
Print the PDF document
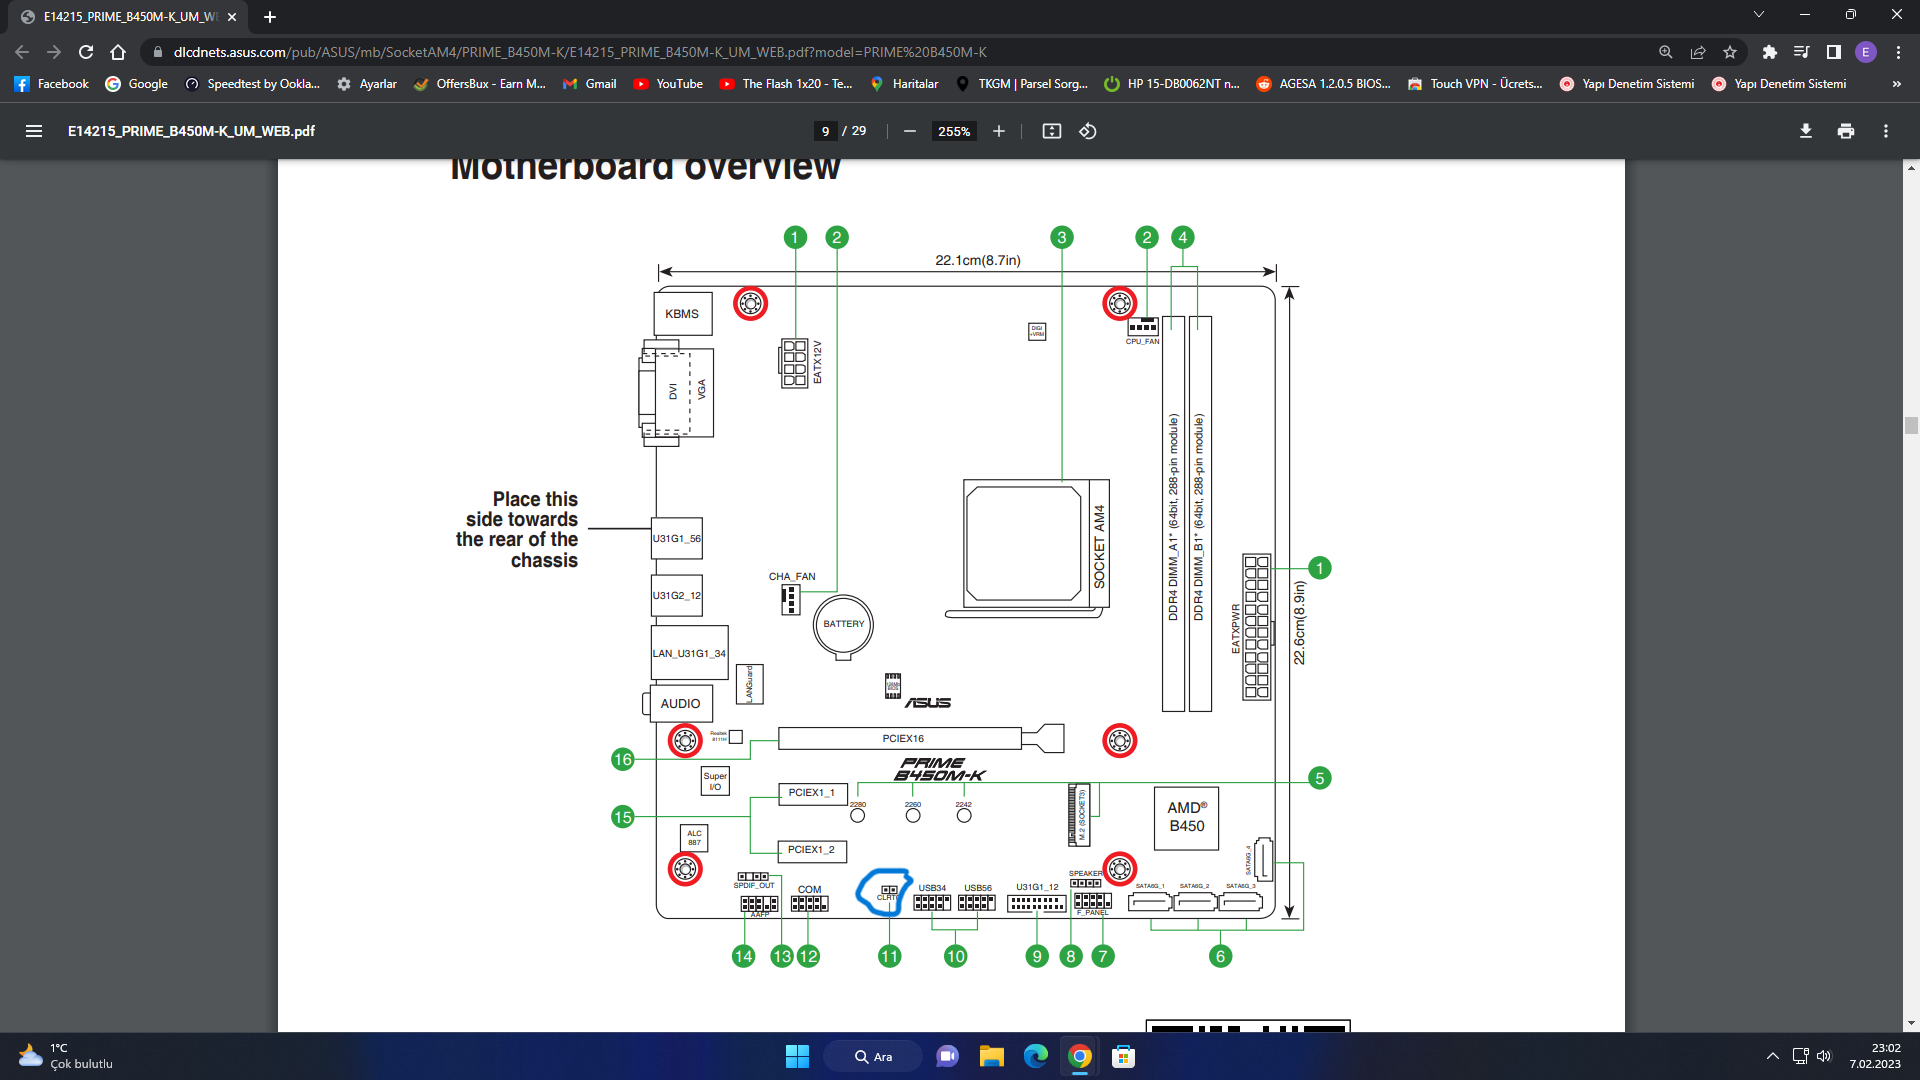(1845, 131)
